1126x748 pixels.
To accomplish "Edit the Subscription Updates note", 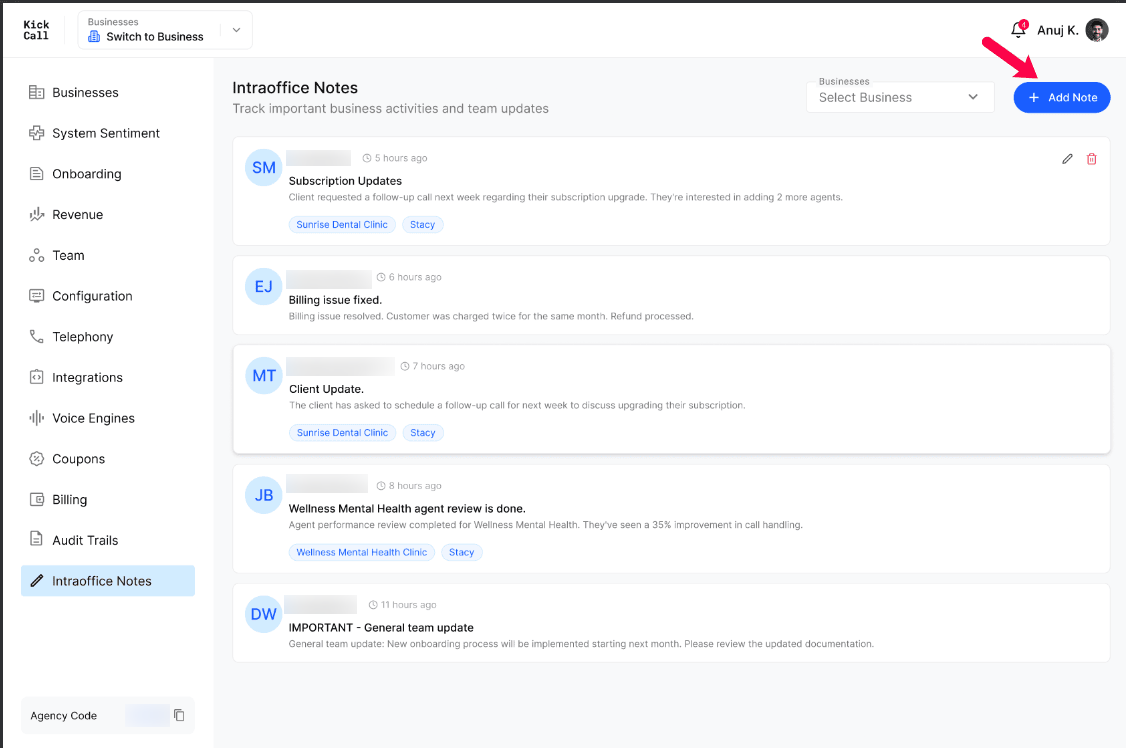I will [x=1067, y=159].
